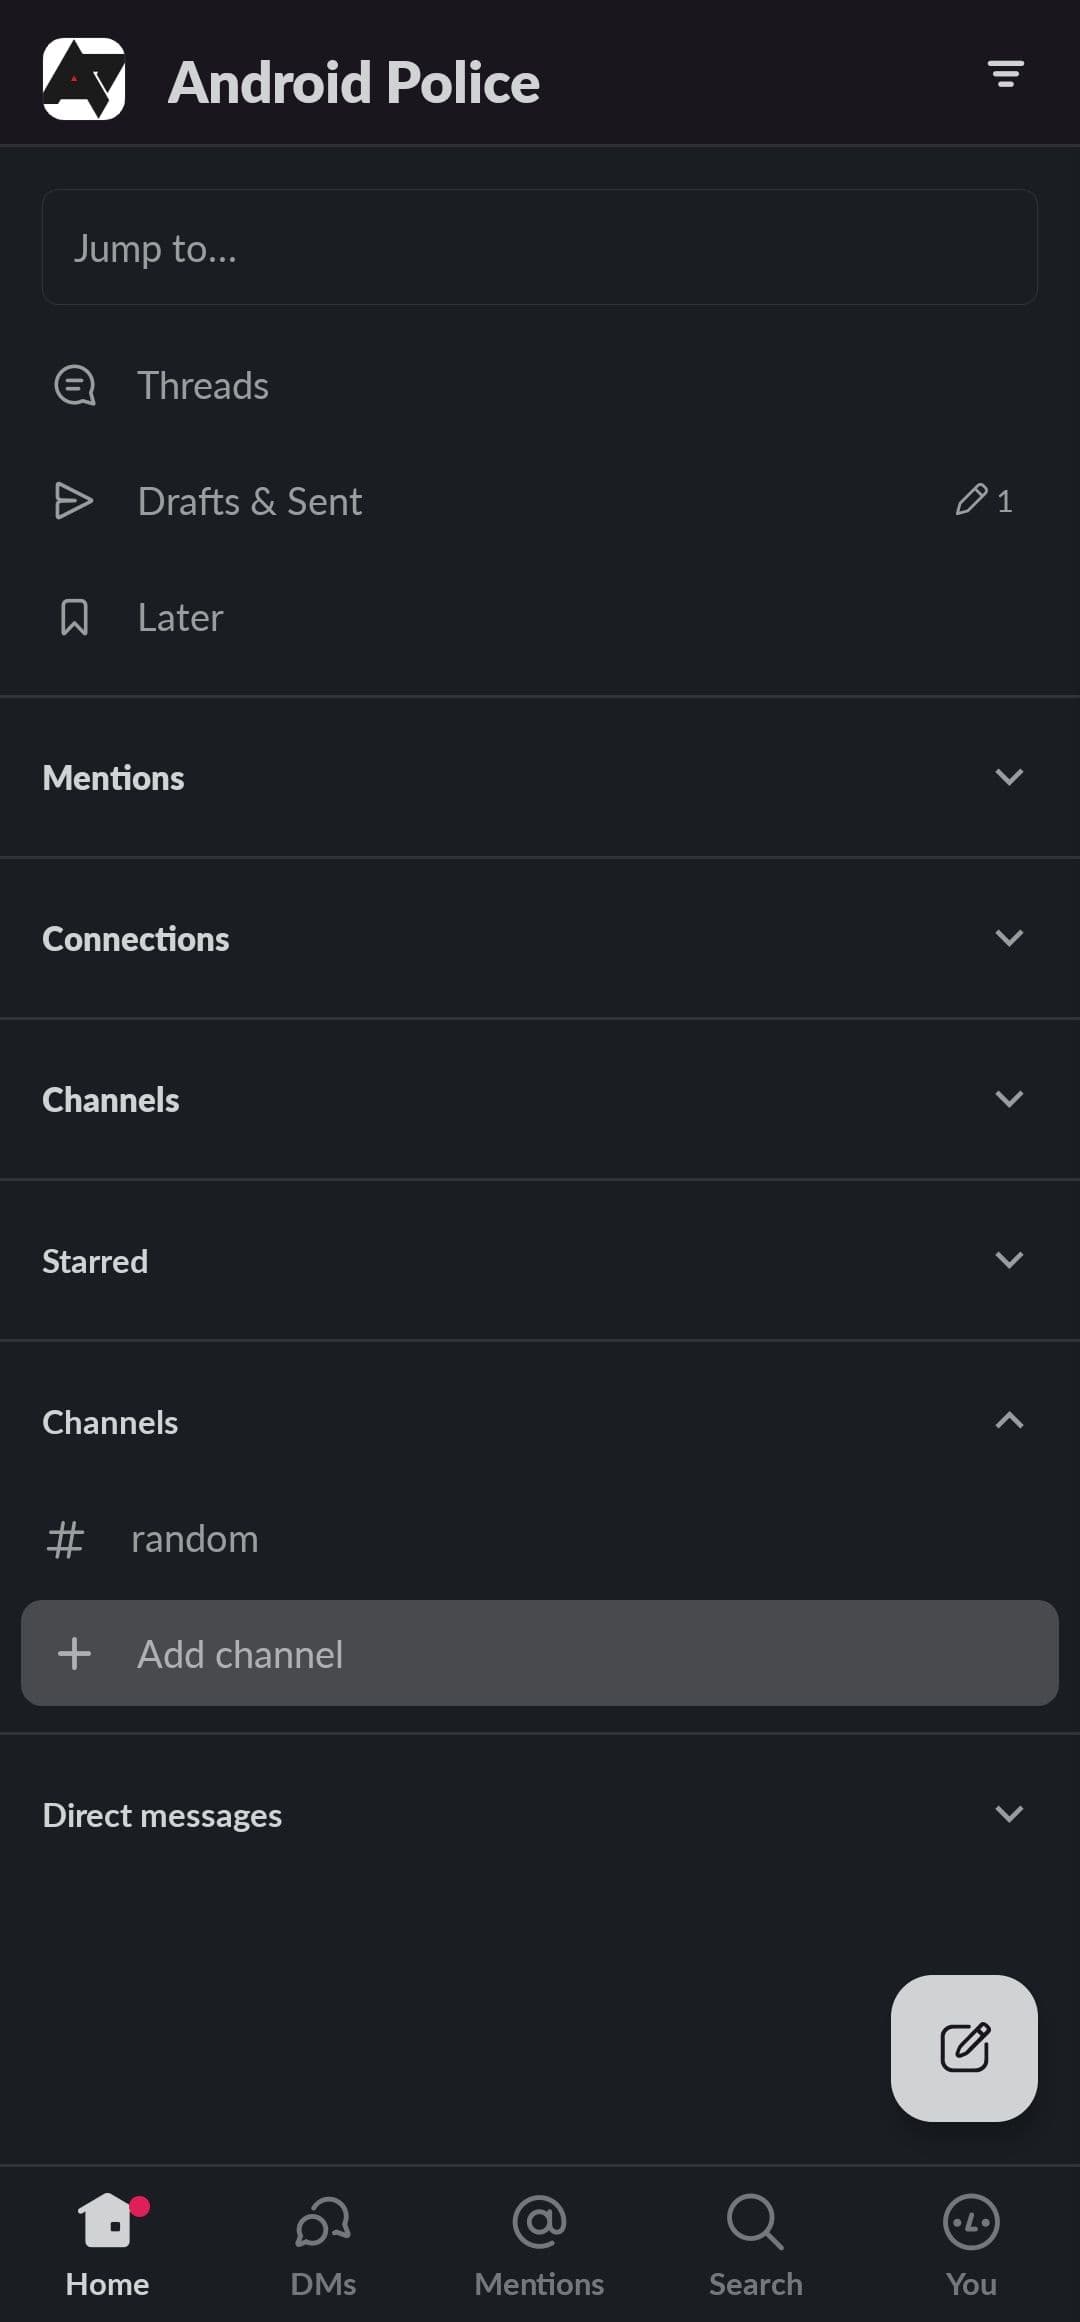Expand the Connections section
Image resolution: width=1080 pixels, height=2322 pixels.
point(1009,938)
